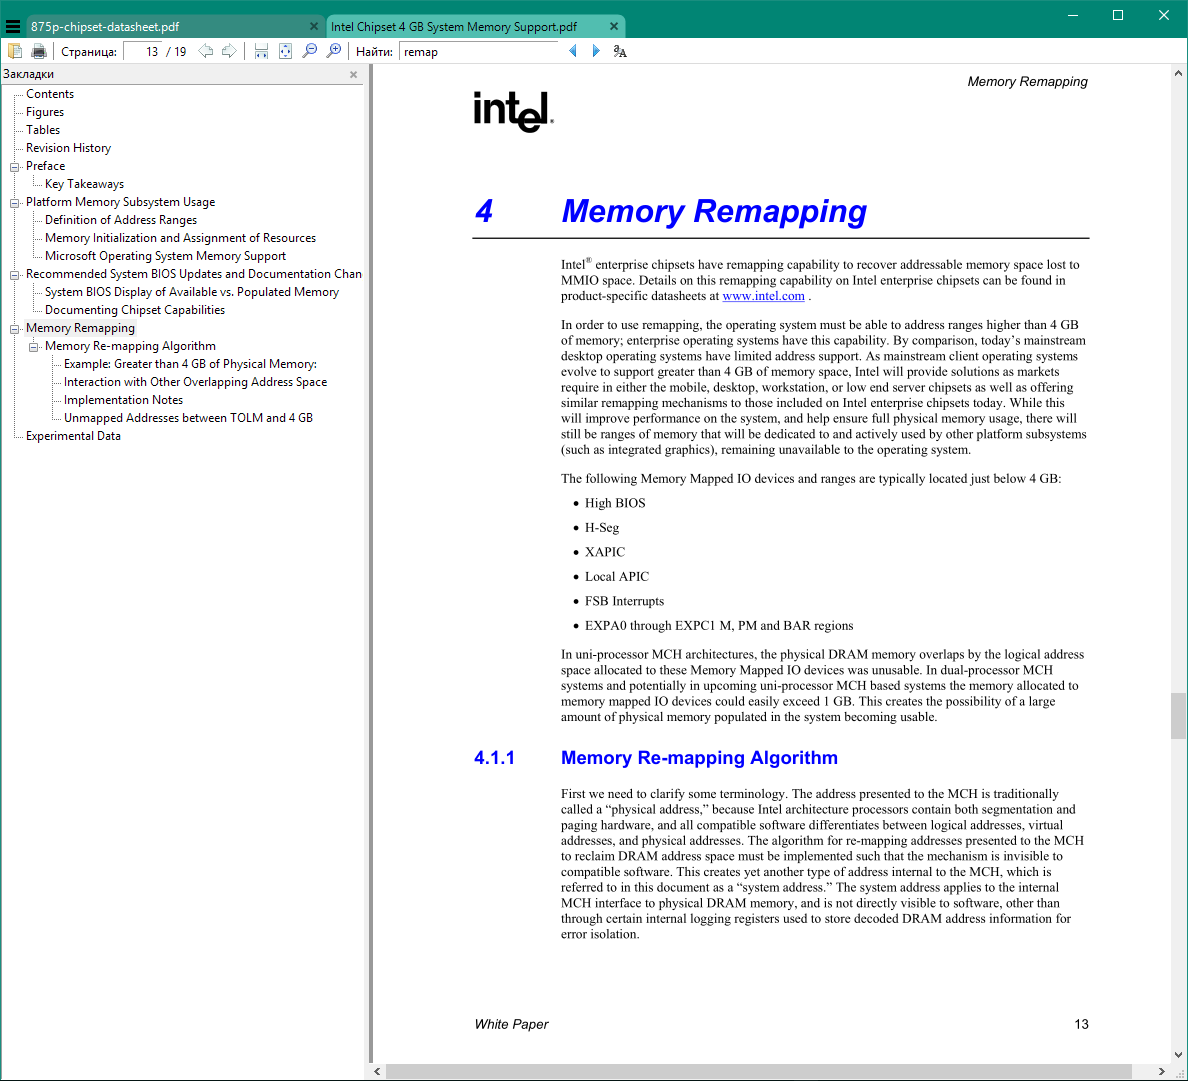
Task: Open the Tables bookmark
Action: pos(42,130)
